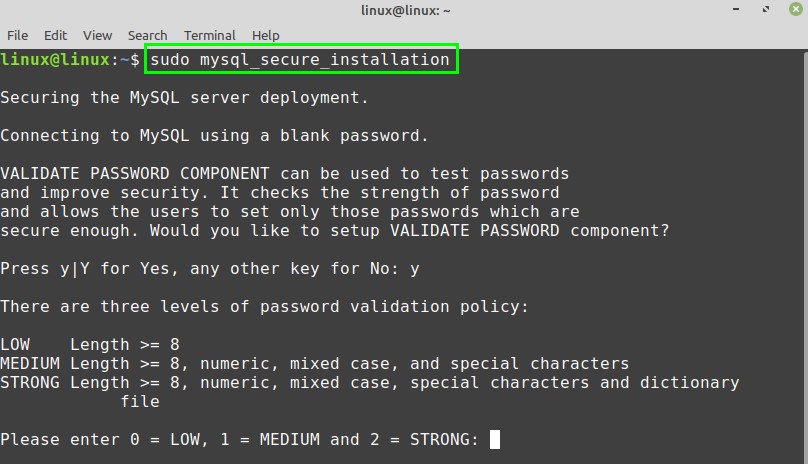Click the 'Connecting to MySQL using a blank password' line

[214, 135]
